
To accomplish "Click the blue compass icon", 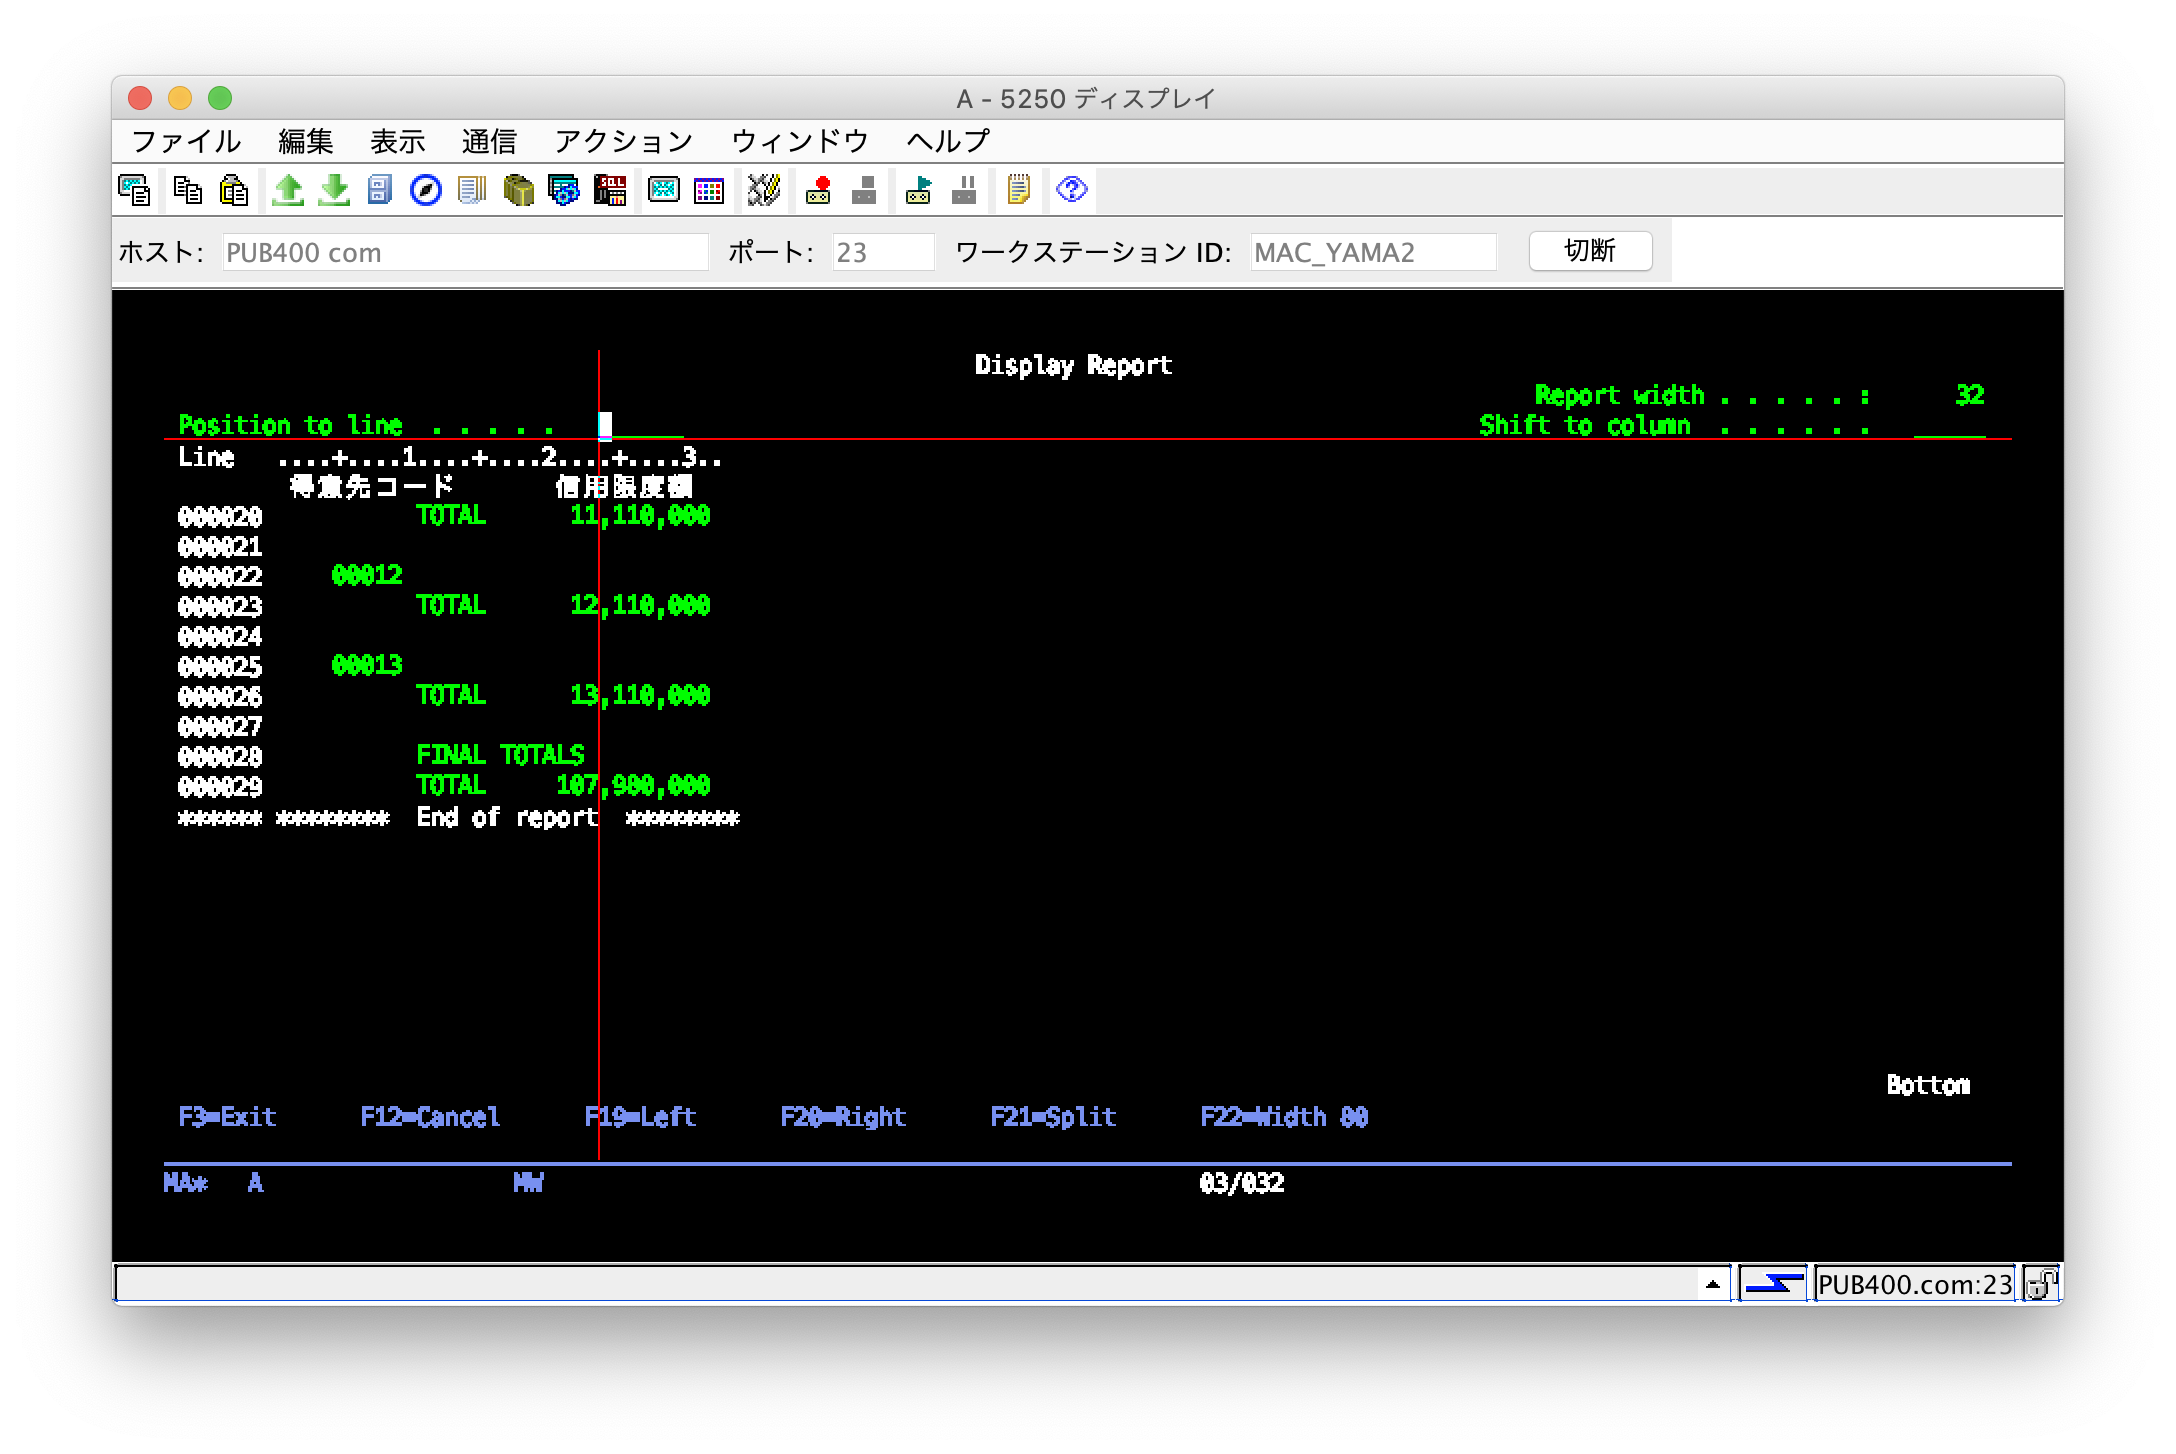I will 426,190.
